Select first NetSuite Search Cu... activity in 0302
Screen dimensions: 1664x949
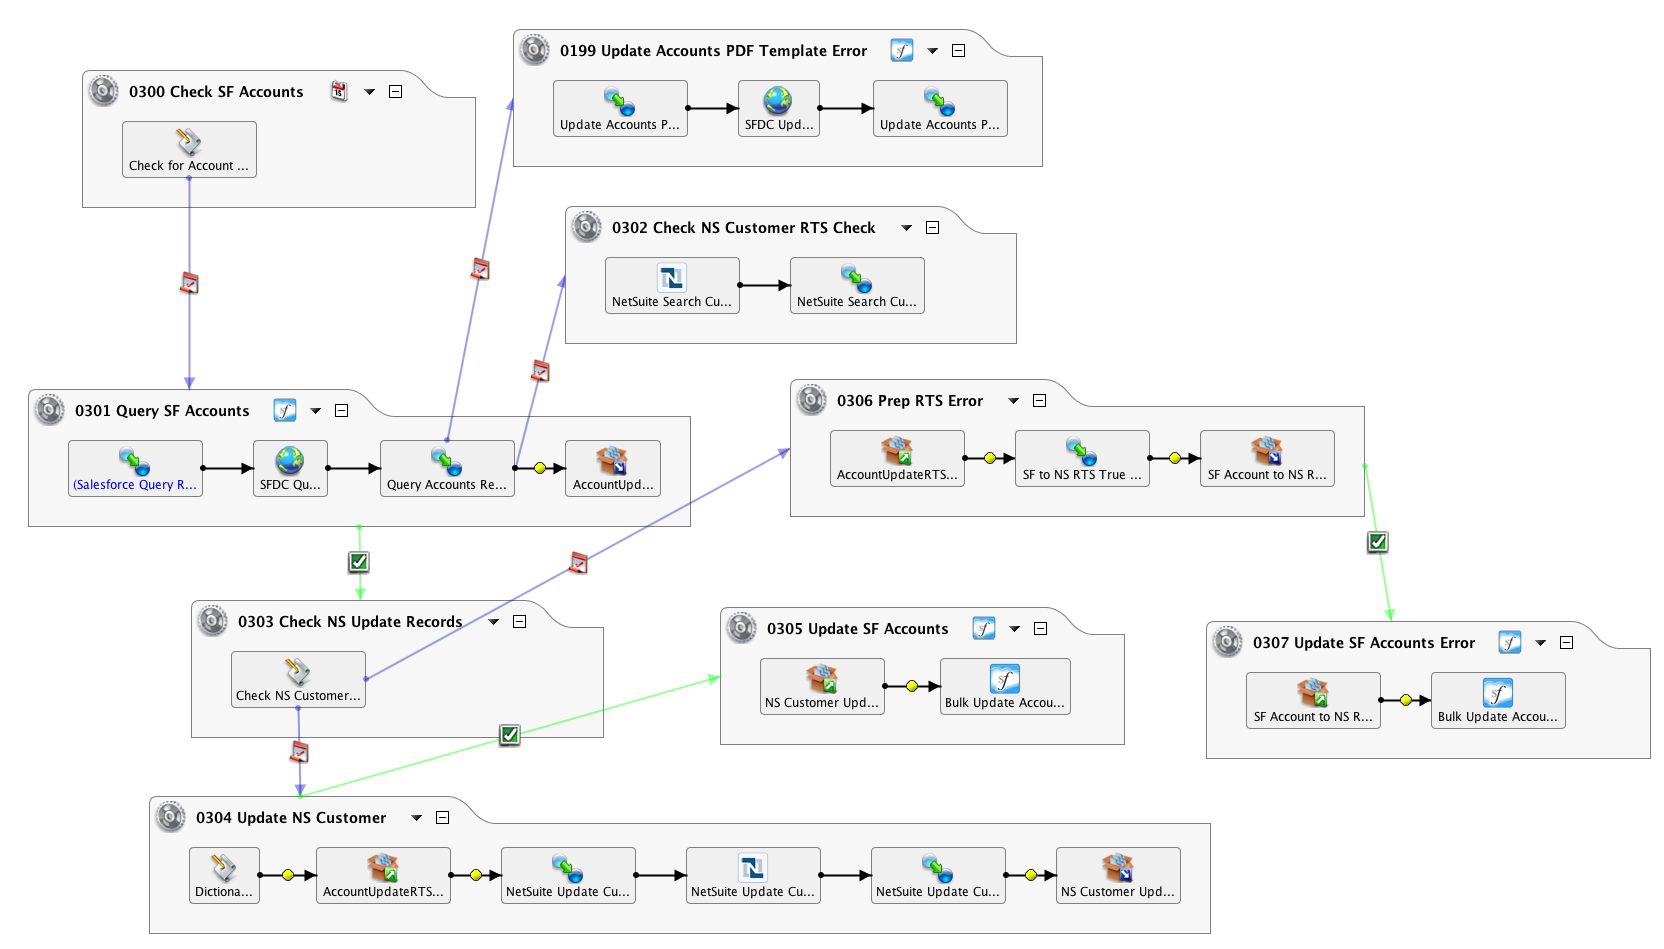[x=672, y=286]
